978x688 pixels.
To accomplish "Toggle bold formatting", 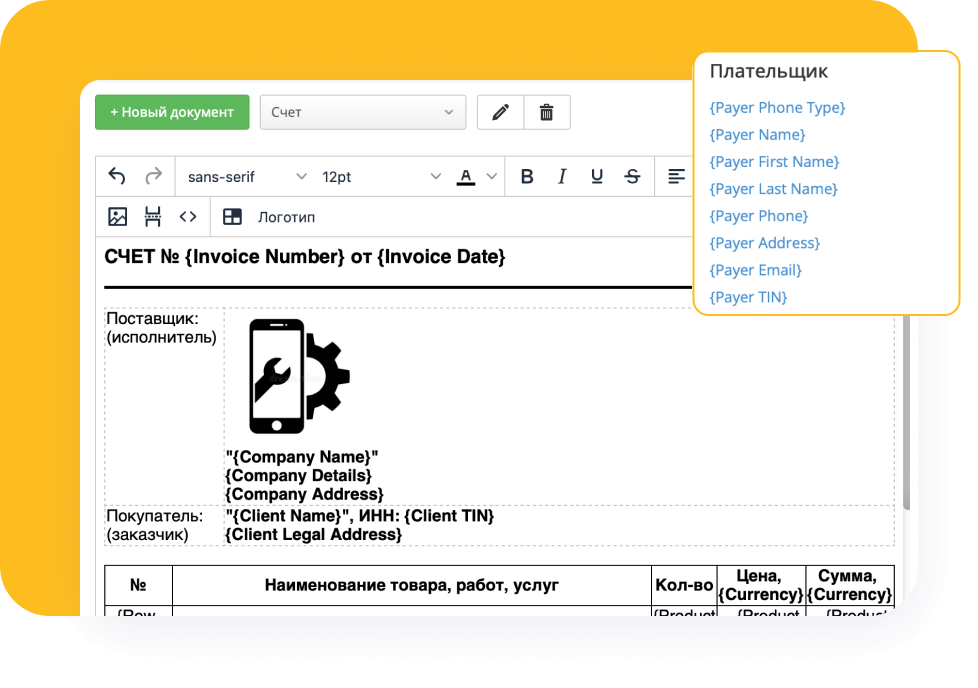I will (527, 177).
